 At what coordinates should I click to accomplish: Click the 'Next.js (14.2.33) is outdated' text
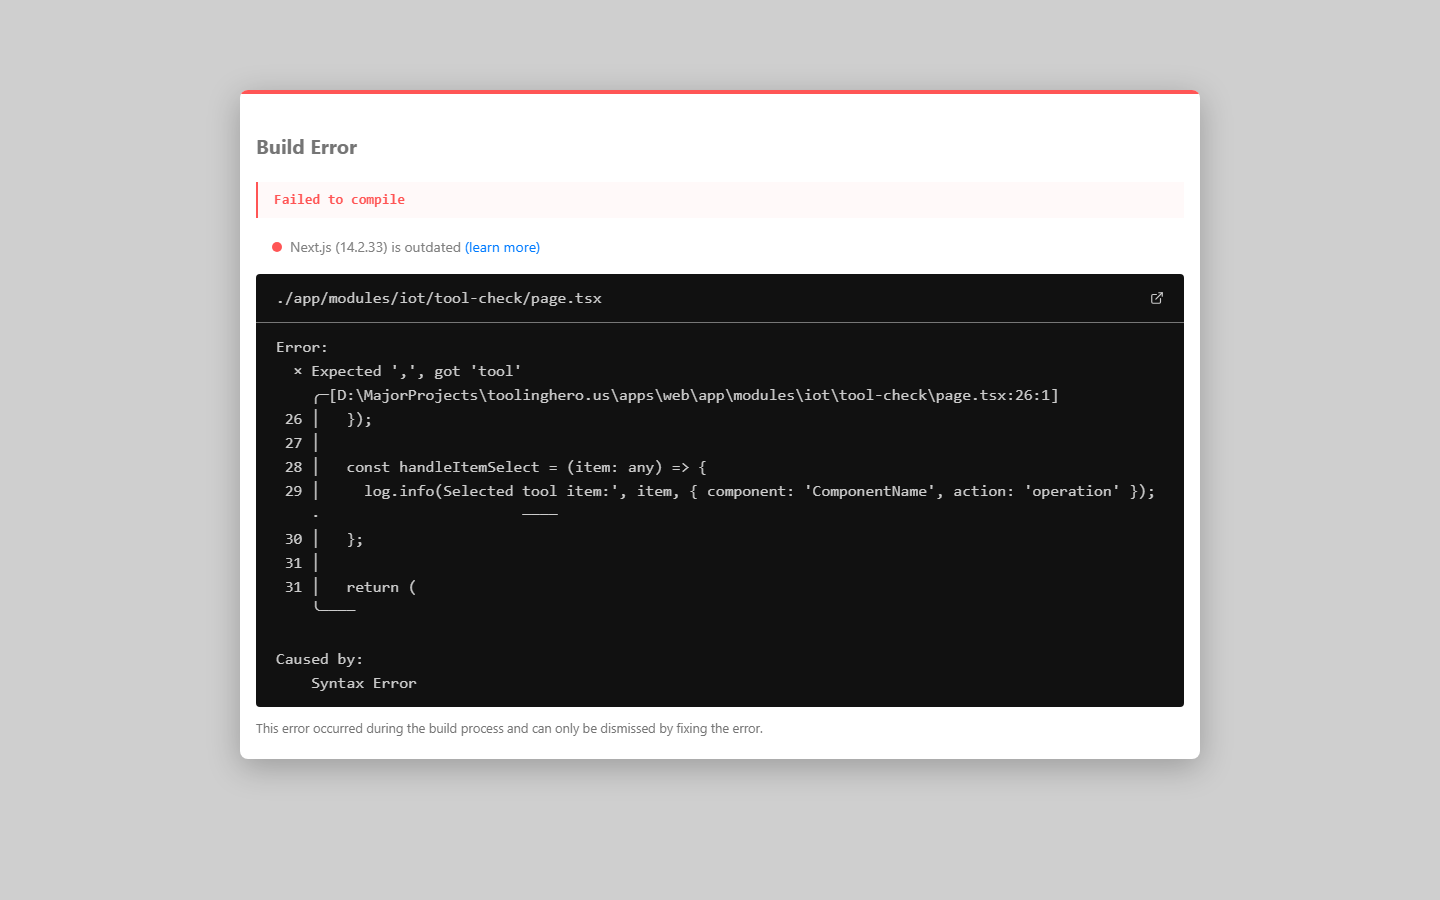coord(375,247)
